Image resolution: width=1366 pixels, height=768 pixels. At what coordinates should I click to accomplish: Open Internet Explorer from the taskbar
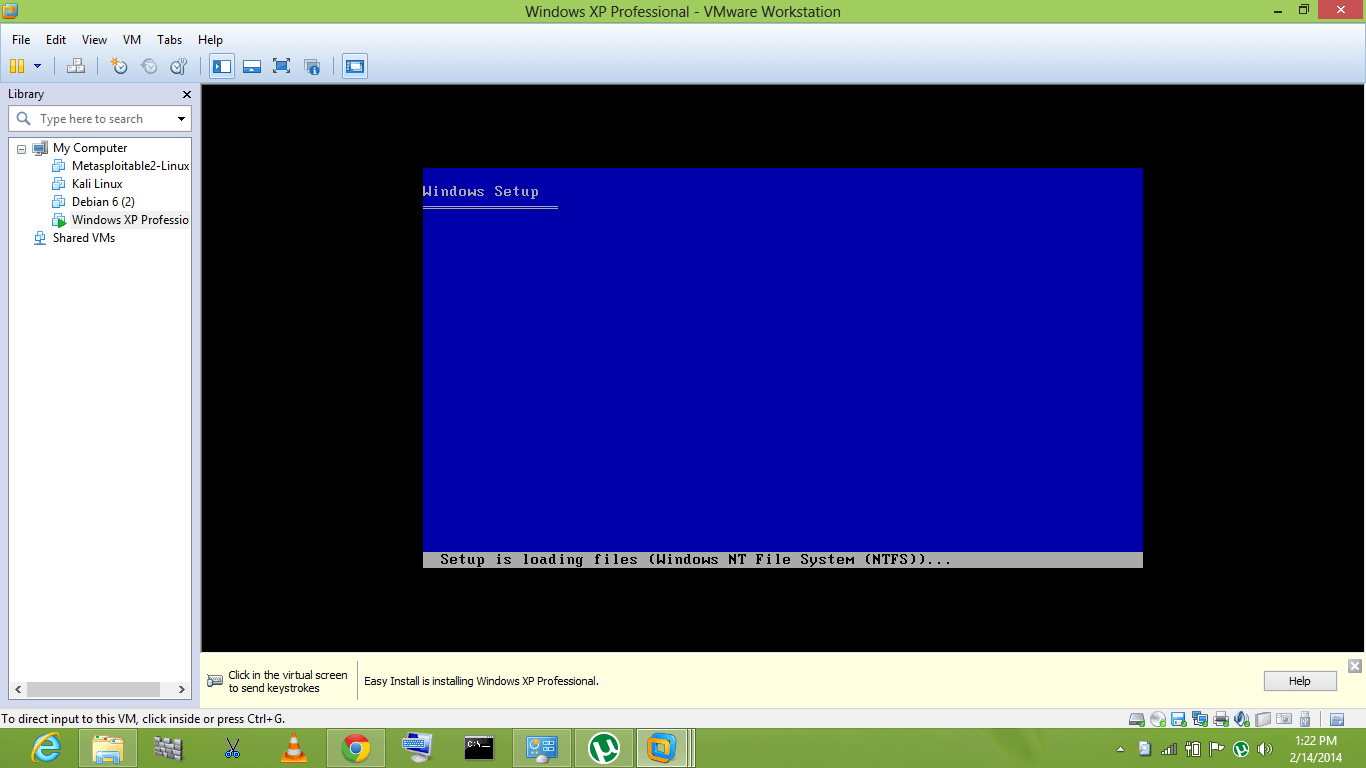46,748
